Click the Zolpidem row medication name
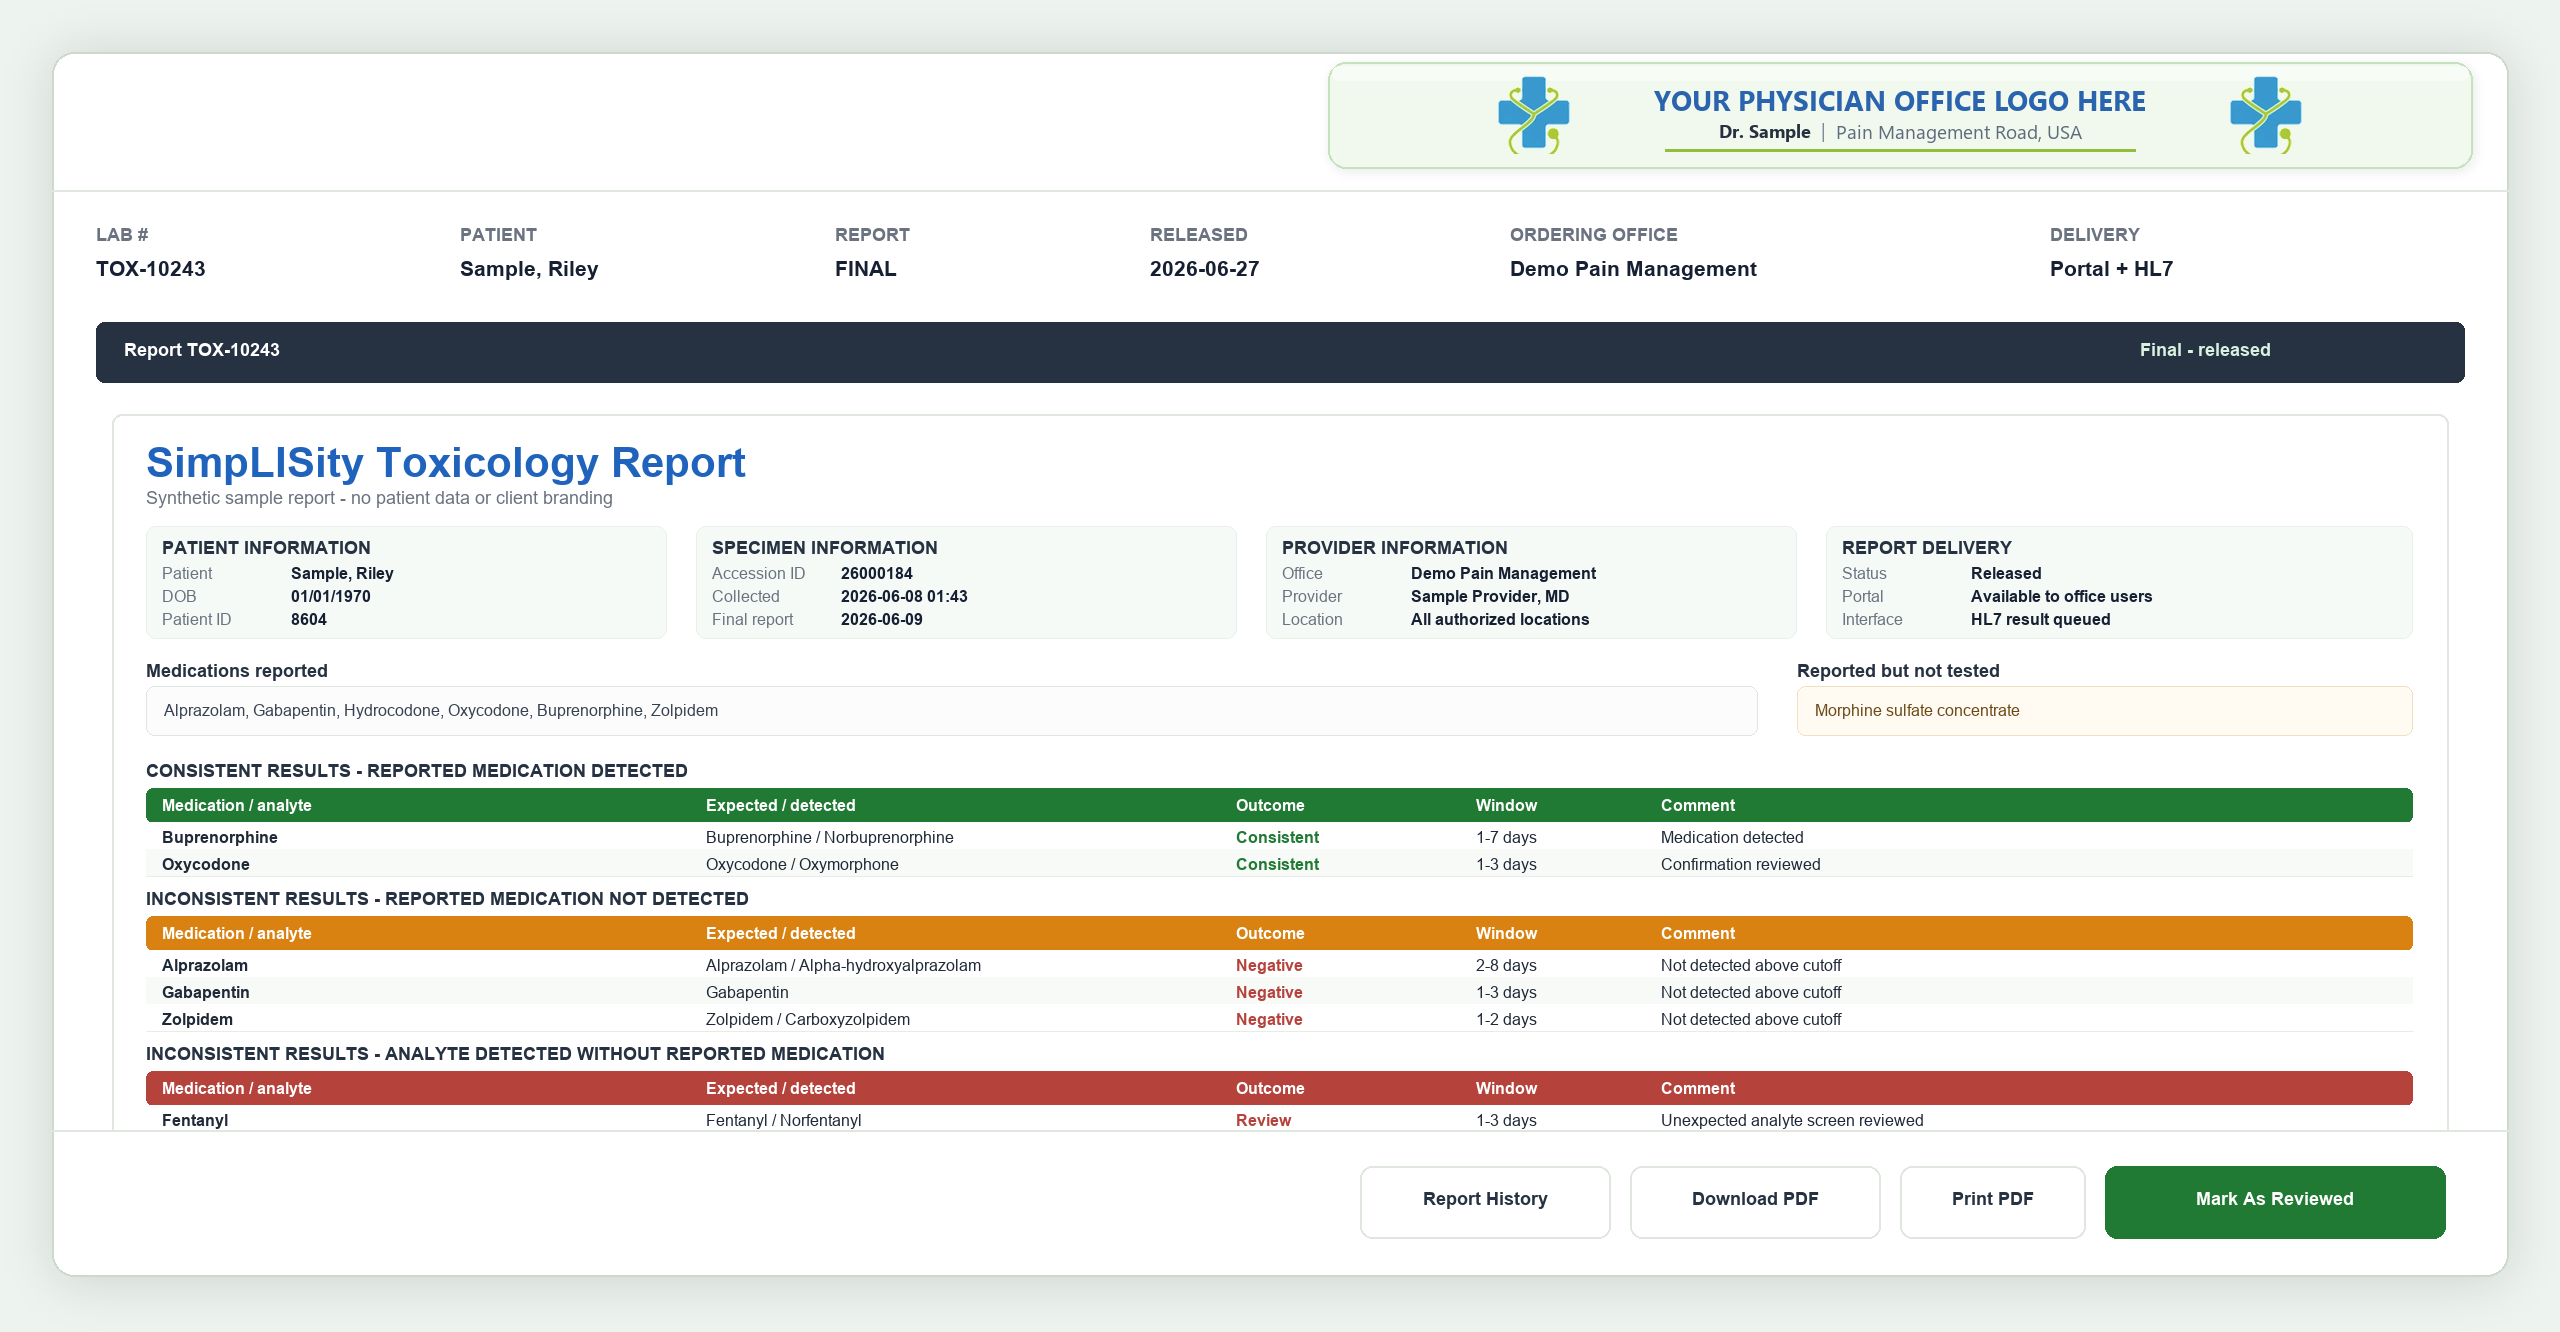This screenshot has width=2560, height=1332. point(197,1019)
